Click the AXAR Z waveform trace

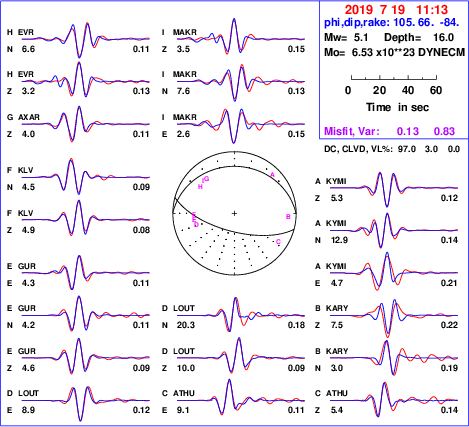coord(86,124)
